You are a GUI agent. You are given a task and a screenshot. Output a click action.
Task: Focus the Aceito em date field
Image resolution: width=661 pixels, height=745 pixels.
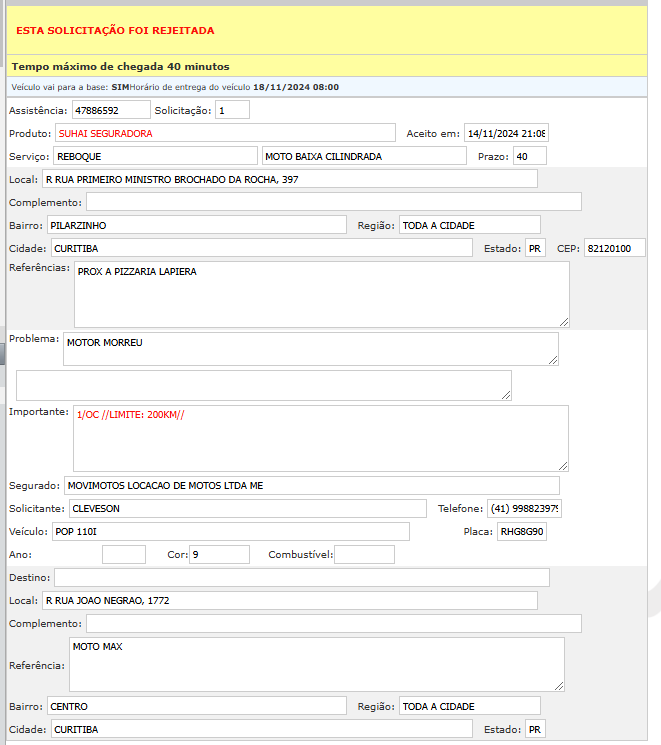[x=506, y=133]
